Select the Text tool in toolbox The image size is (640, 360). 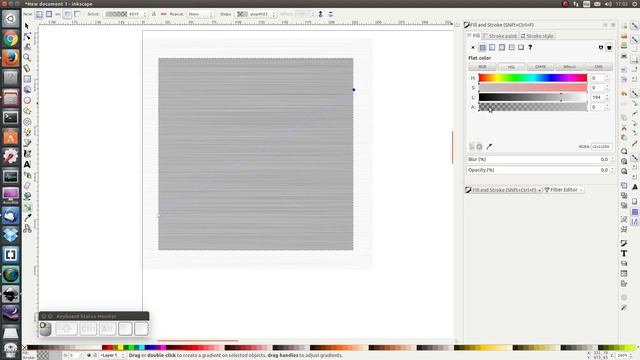(x=27, y=164)
